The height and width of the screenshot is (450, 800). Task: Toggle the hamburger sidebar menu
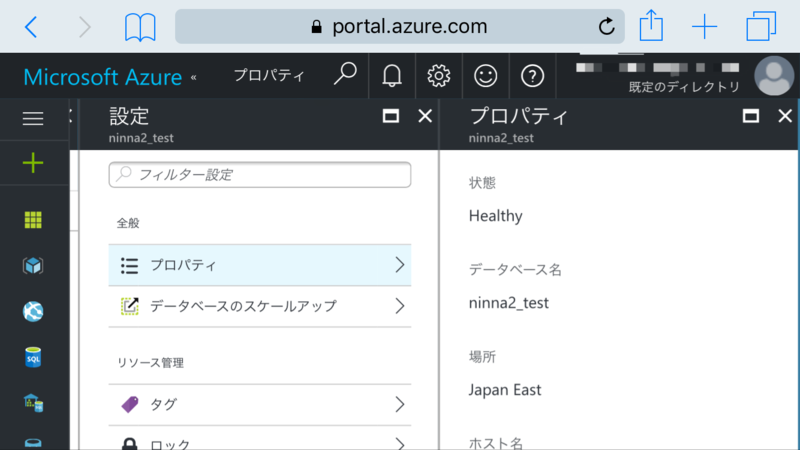tap(33, 119)
